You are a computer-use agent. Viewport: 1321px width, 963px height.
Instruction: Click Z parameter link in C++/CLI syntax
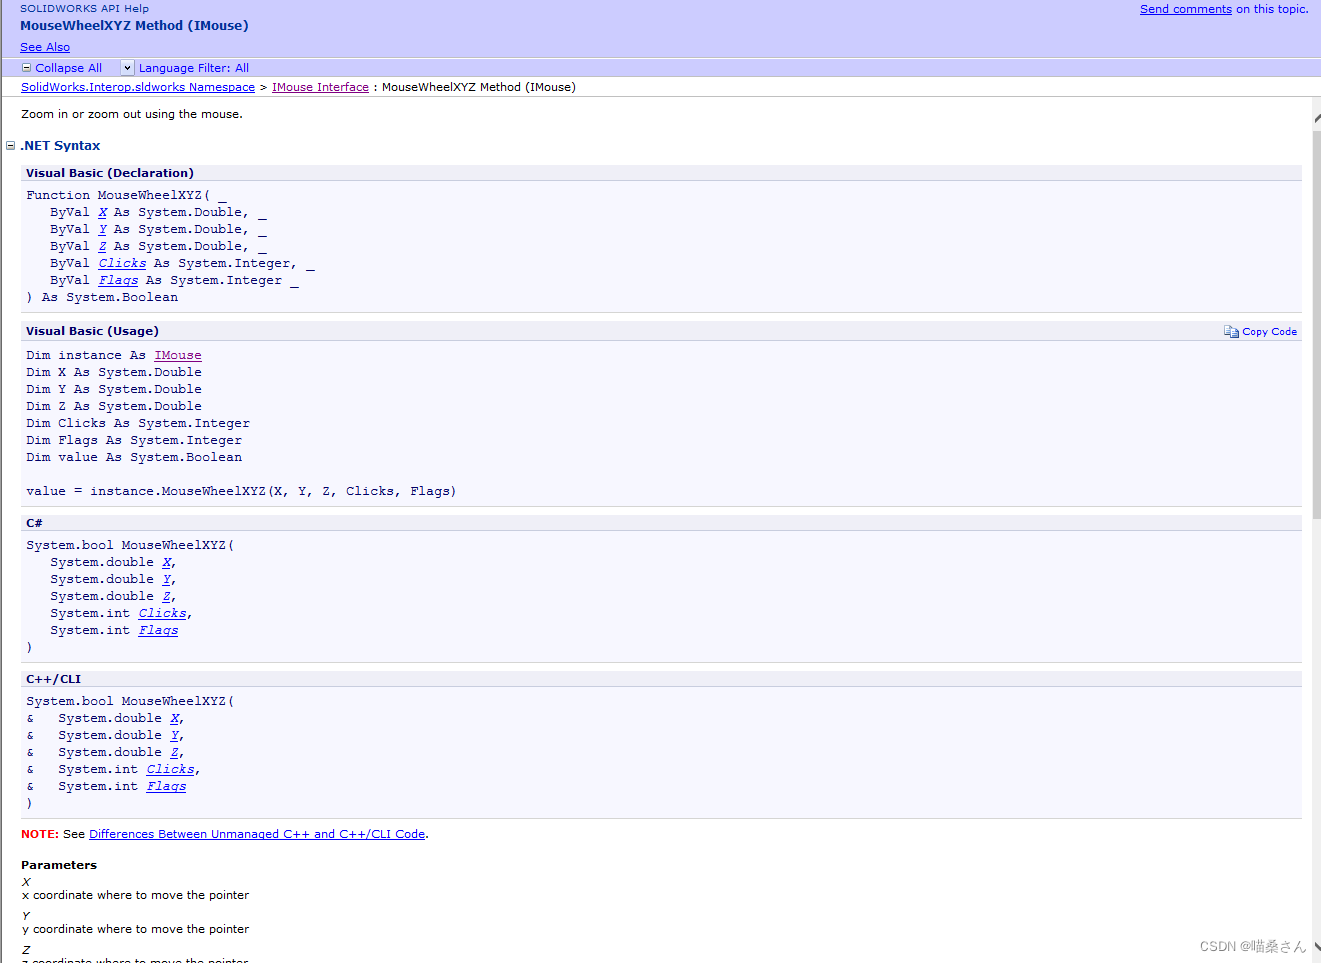point(174,752)
